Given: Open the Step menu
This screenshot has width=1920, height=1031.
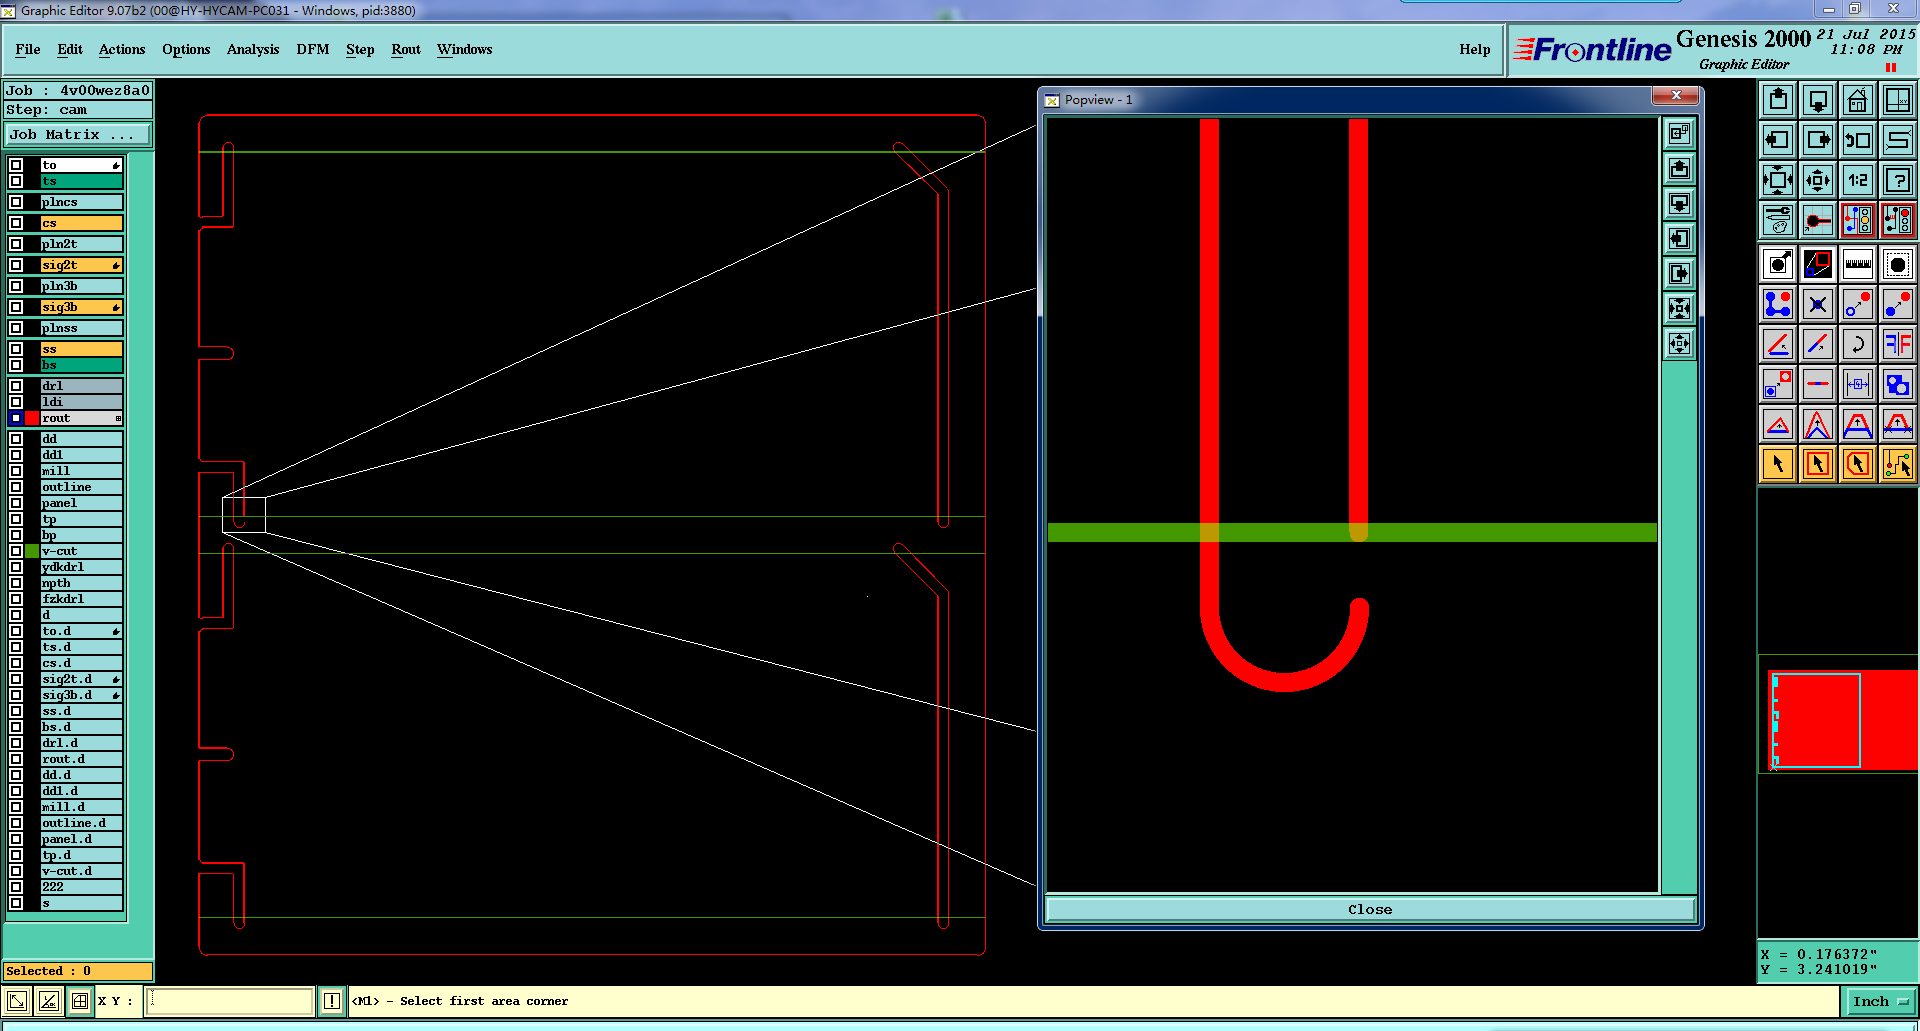Looking at the screenshot, I should tap(360, 49).
